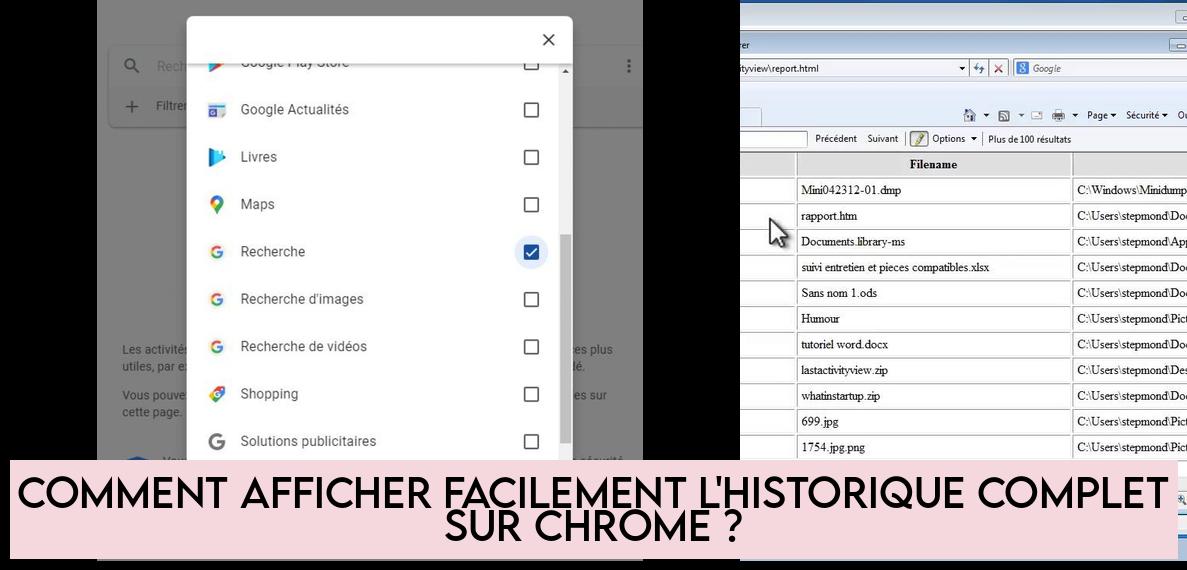Click the Sans nom 1.ods cell
Viewport: 1187px width, 570px height.
(933, 293)
